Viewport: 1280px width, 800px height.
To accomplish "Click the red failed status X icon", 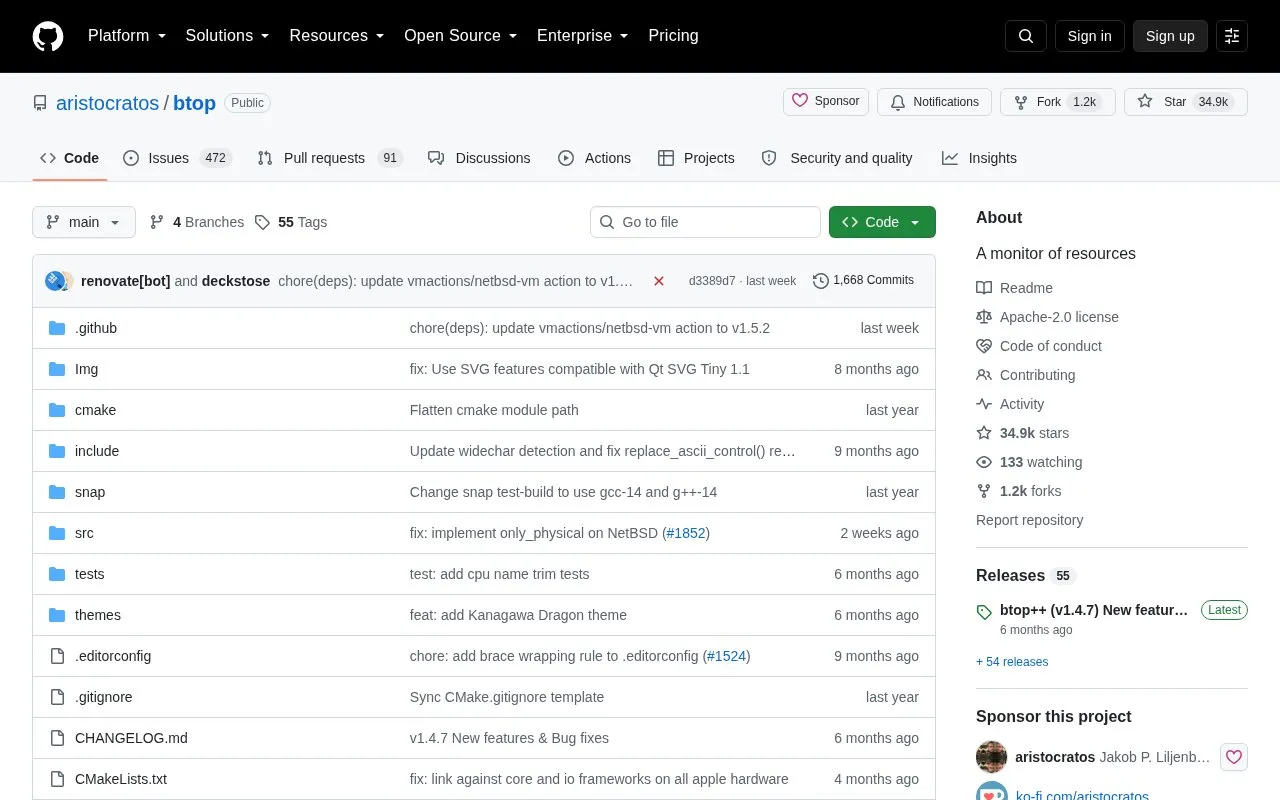I will [x=659, y=281].
